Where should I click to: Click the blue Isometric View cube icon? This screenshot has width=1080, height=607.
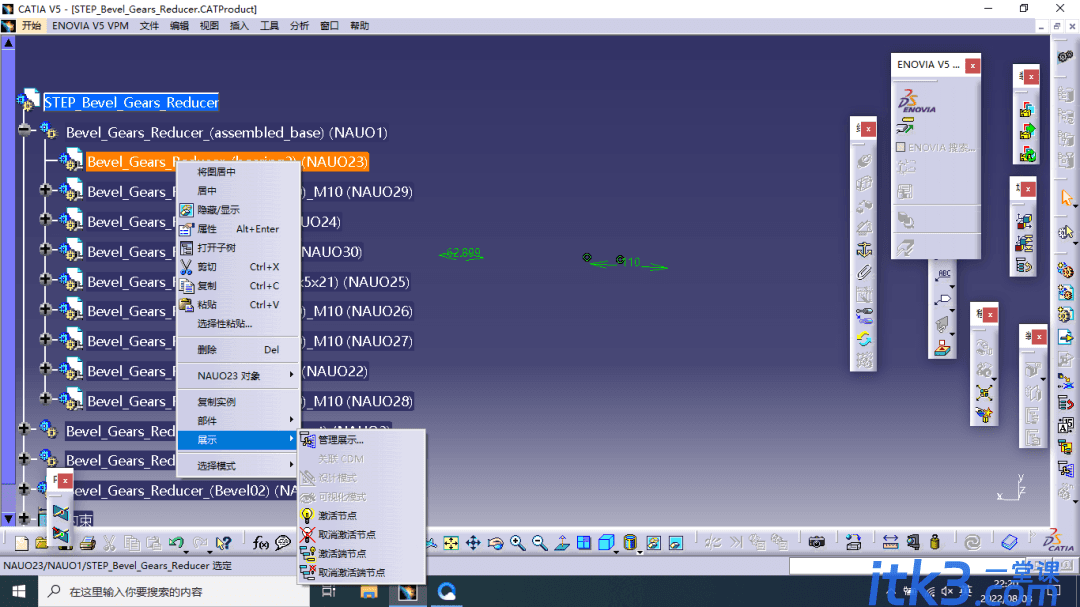tap(606, 544)
